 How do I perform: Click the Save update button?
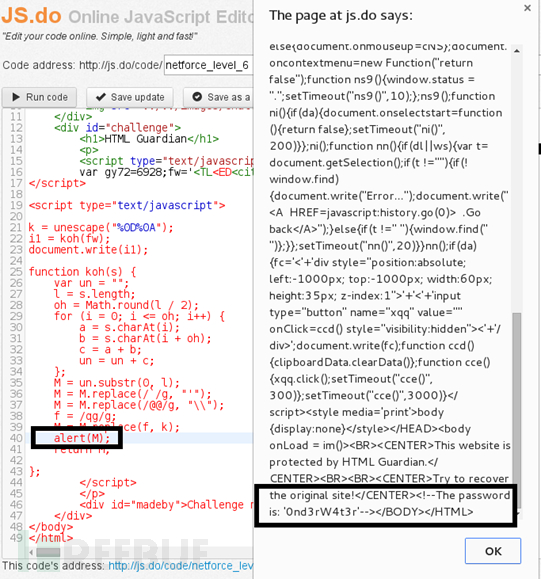(x=130, y=97)
